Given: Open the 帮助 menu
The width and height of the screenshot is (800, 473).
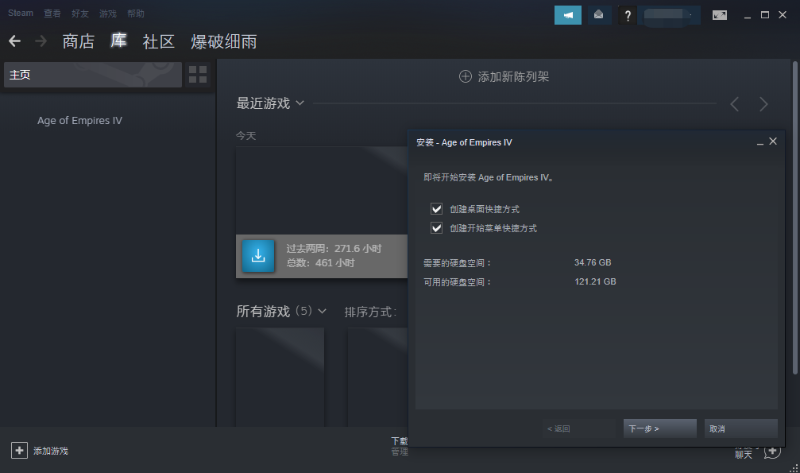Looking at the screenshot, I should [x=136, y=13].
